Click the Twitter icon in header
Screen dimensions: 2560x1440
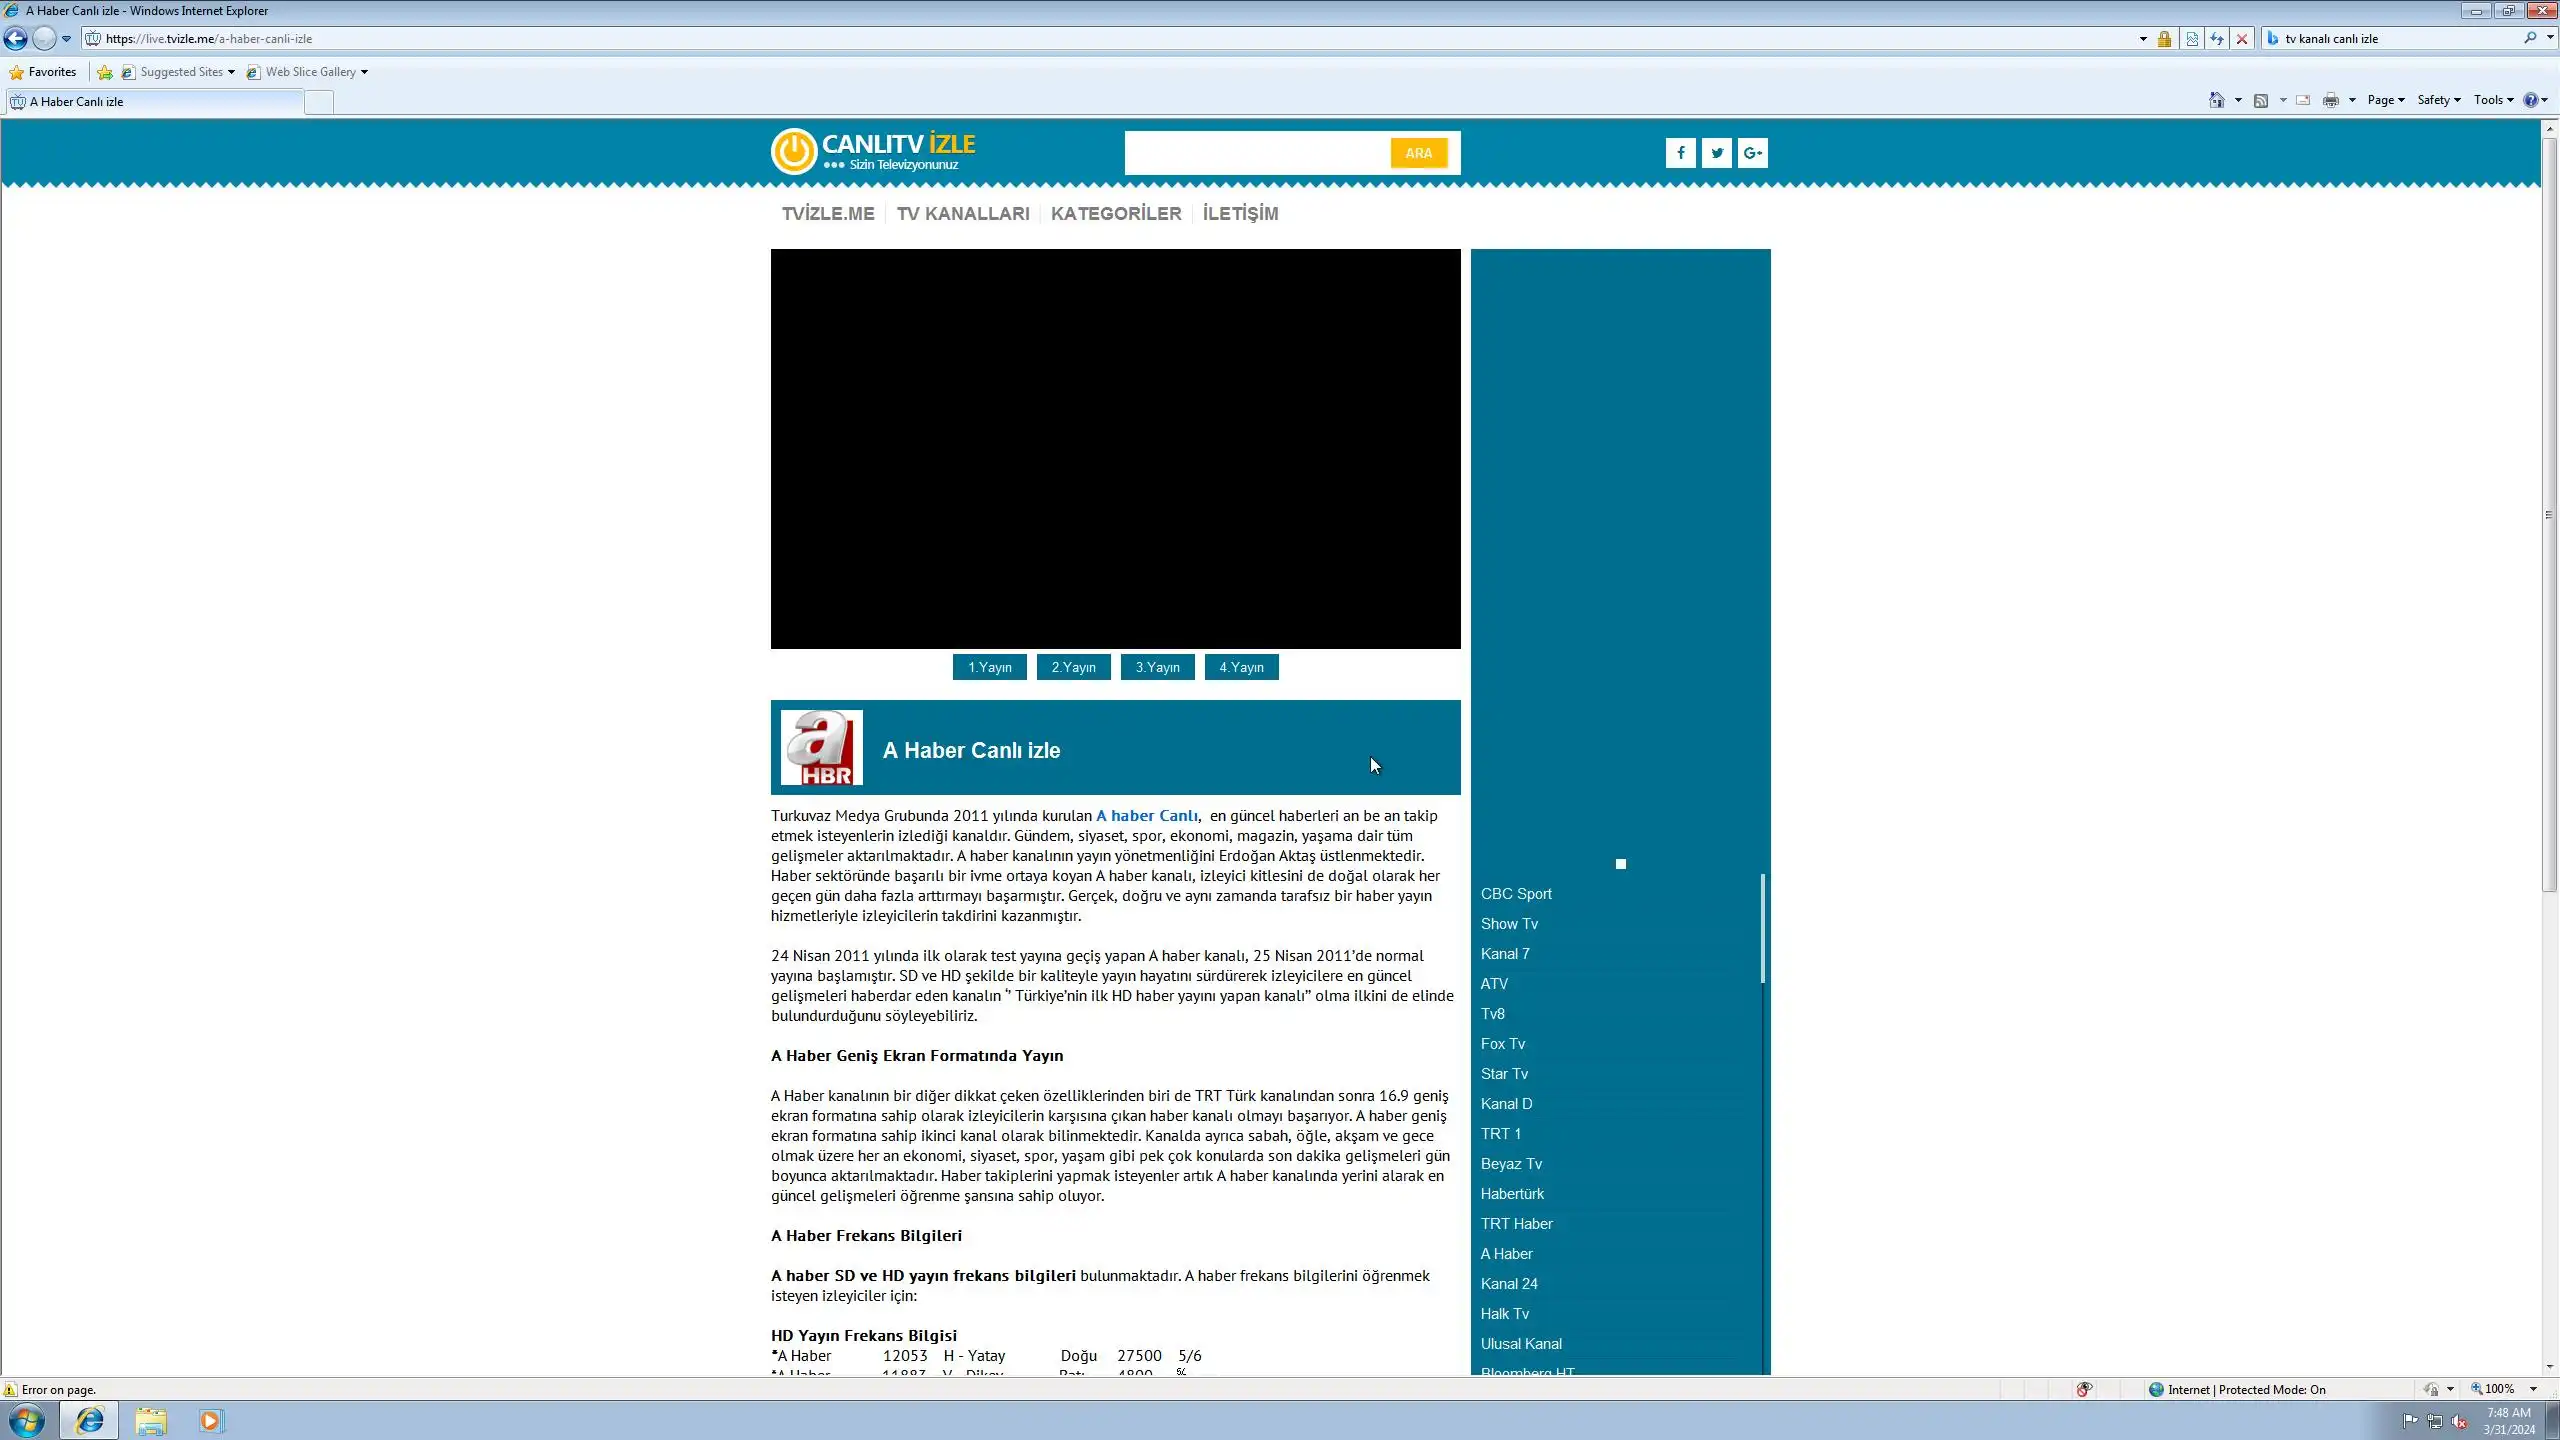[x=1716, y=153]
